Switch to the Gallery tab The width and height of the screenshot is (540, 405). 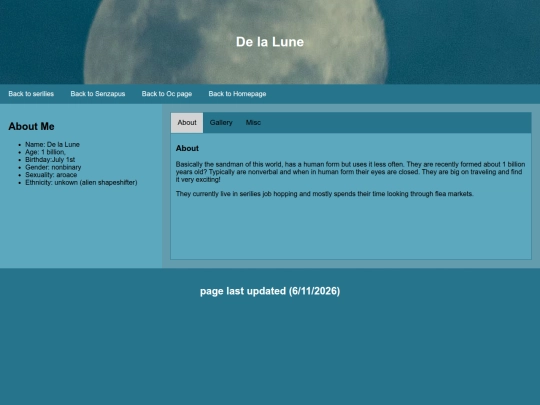(221, 123)
